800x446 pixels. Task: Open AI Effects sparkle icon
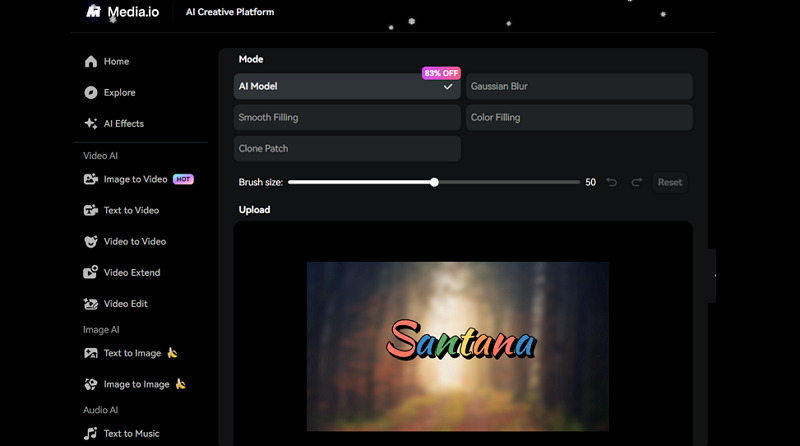click(91, 124)
